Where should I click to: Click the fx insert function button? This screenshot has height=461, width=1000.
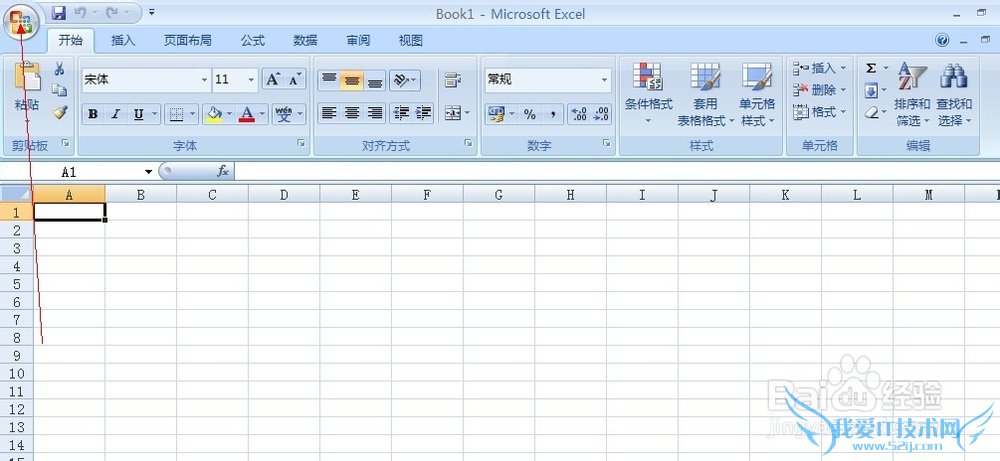[x=223, y=171]
